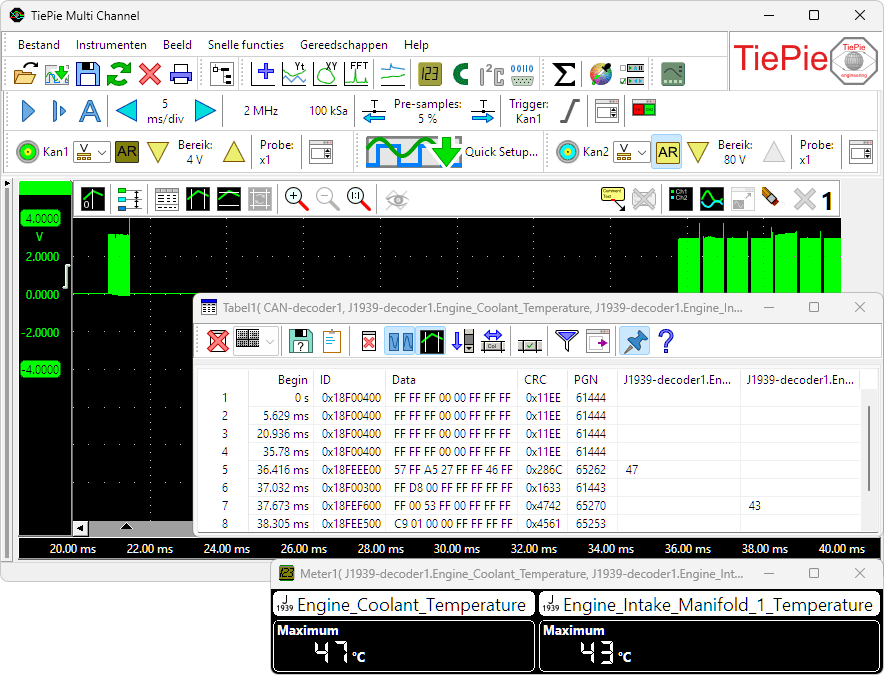884x675 pixels.
Task: Click the big A auto setup icon
Action: 90,111
